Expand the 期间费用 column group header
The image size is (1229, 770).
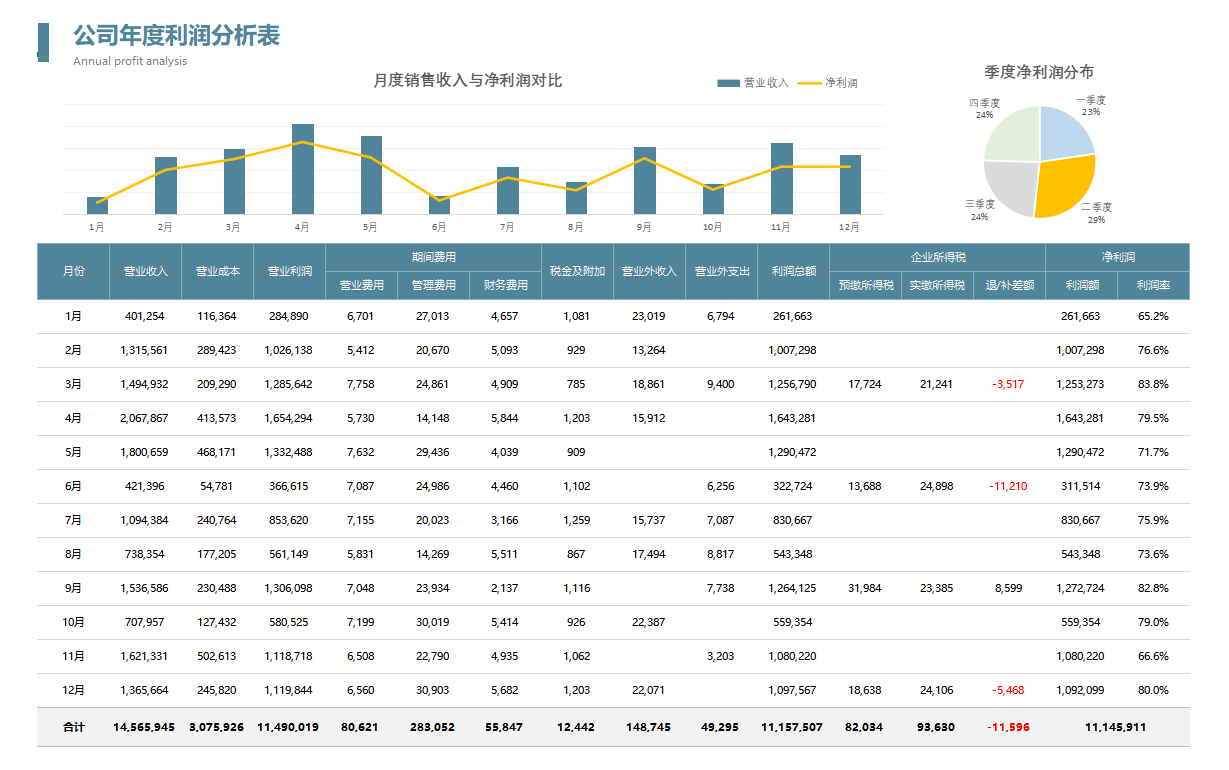(432, 256)
